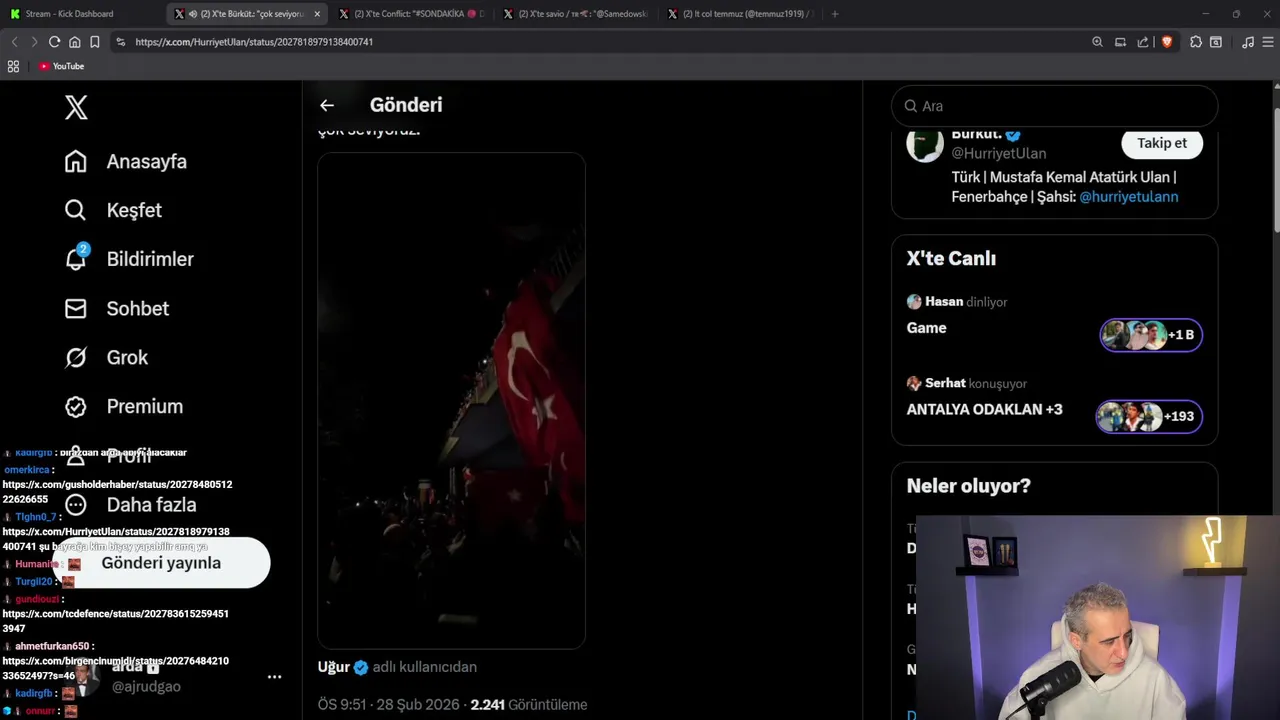The height and width of the screenshot is (720, 1280).
Task: Go to Anasayfa in the sidebar
Action: tap(126, 161)
